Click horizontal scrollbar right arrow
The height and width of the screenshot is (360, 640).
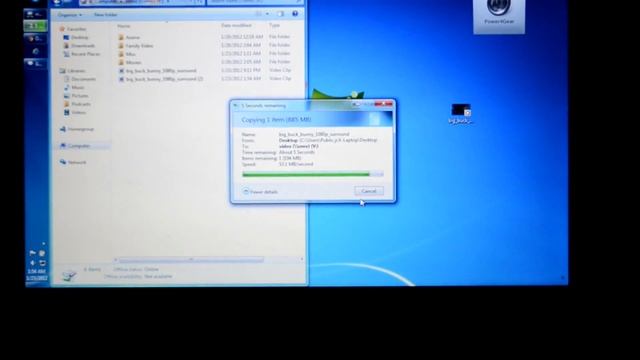point(302,259)
